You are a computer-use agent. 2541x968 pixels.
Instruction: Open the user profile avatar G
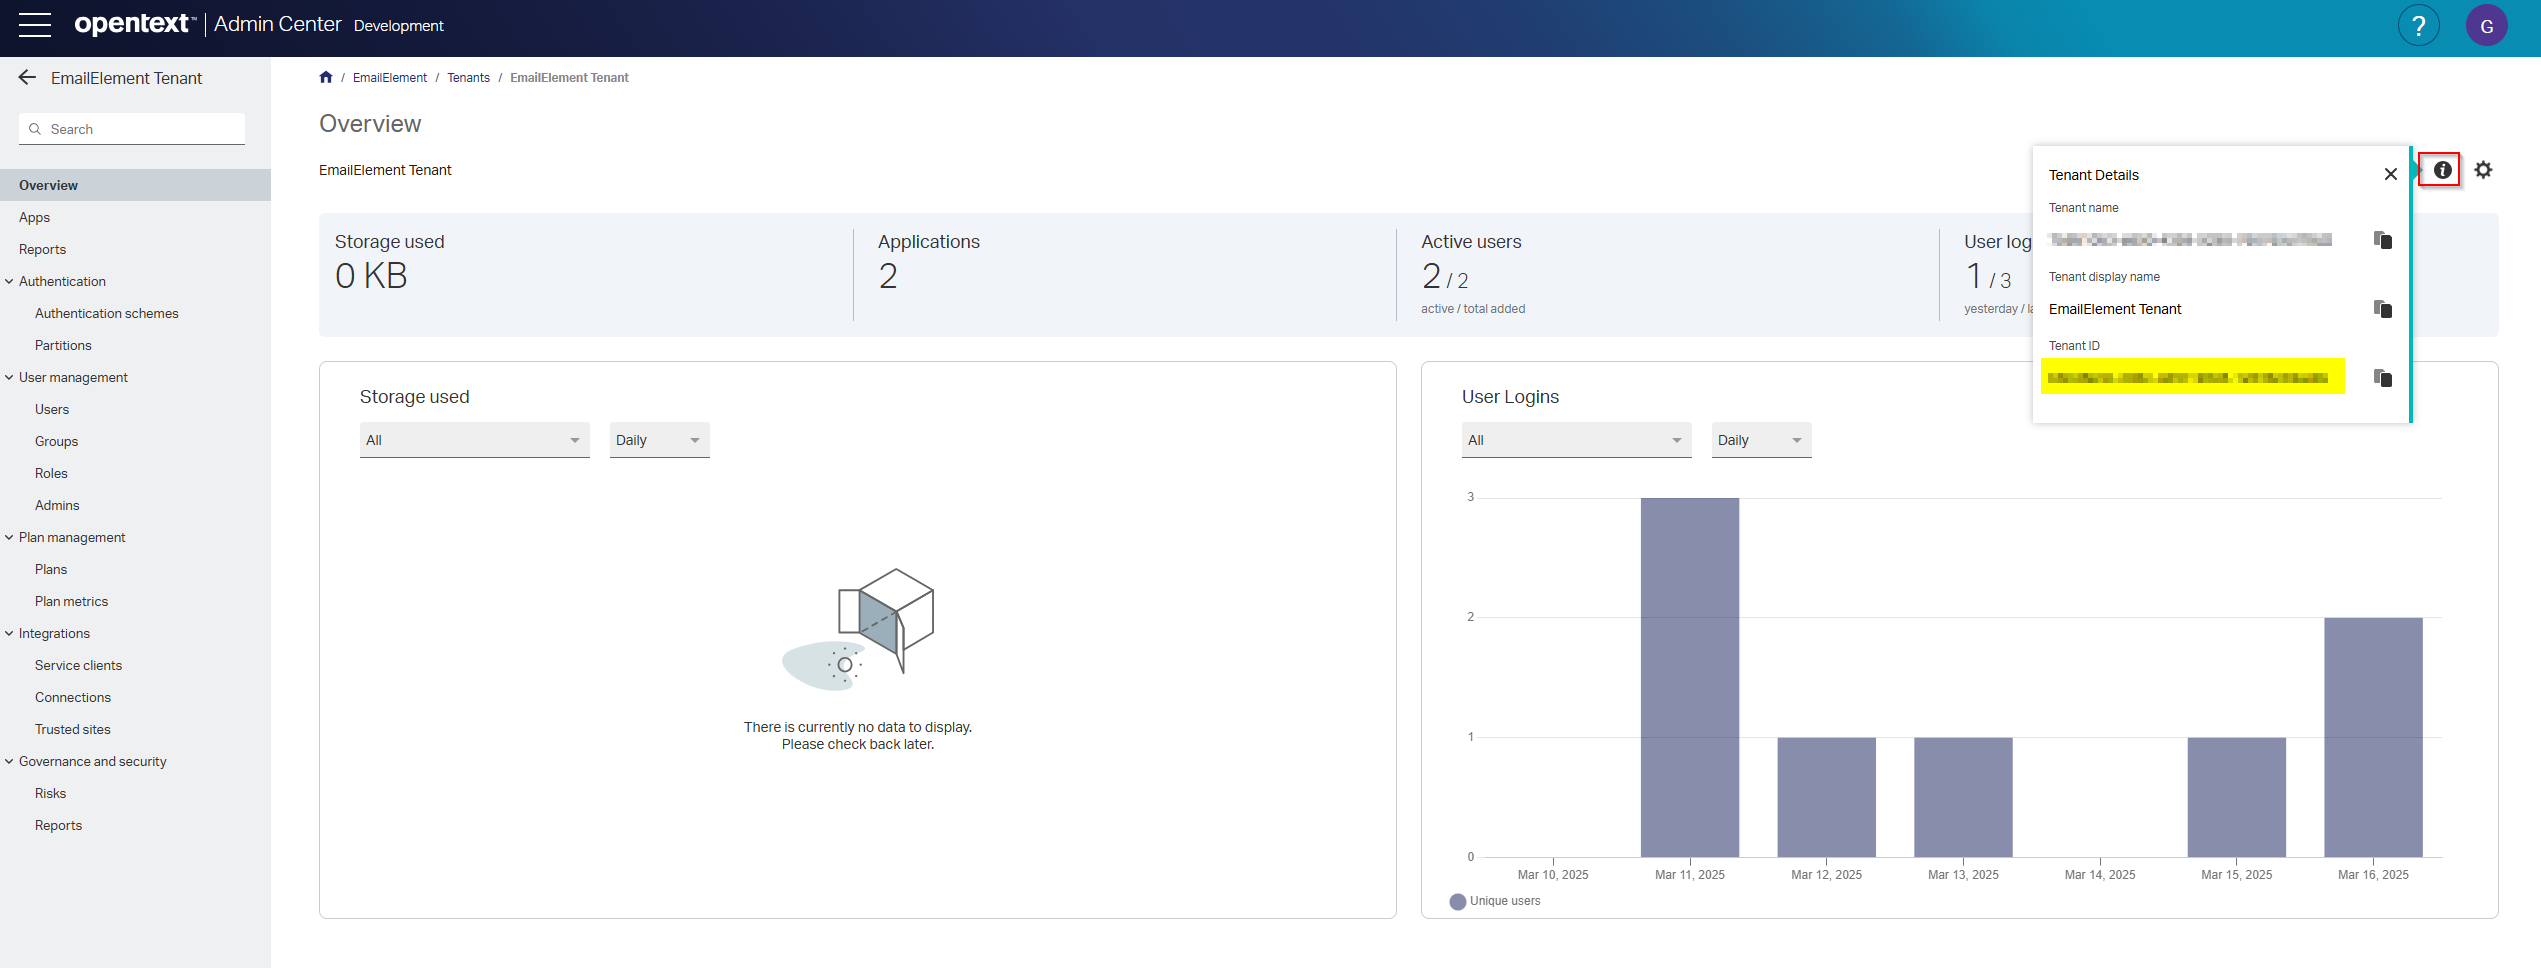2486,26
